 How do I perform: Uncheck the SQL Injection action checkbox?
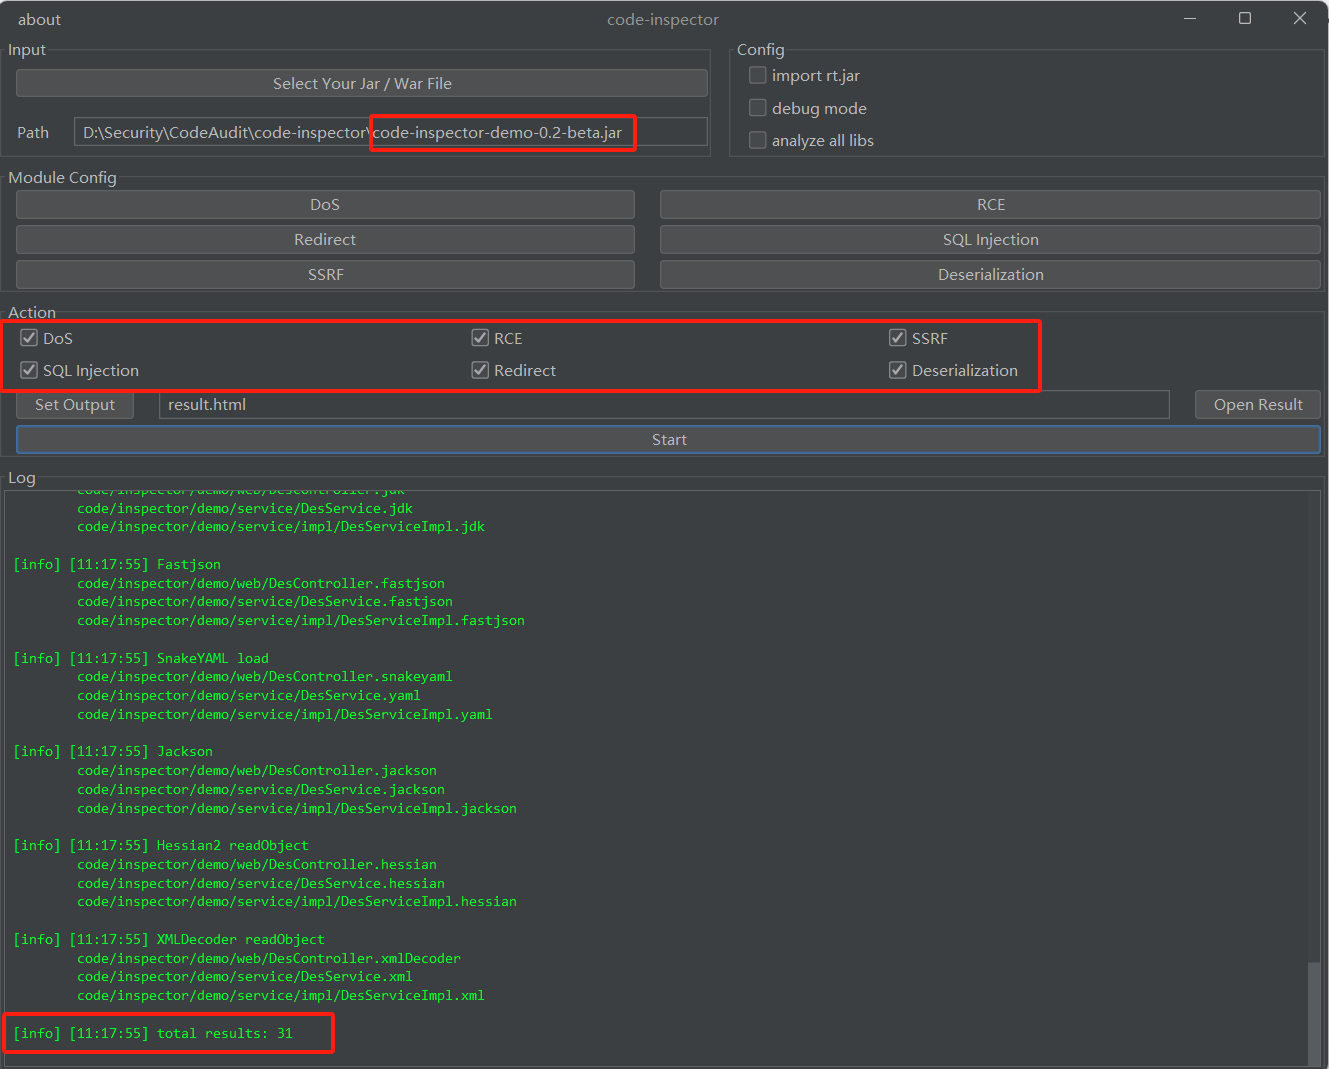pos(29,370)
